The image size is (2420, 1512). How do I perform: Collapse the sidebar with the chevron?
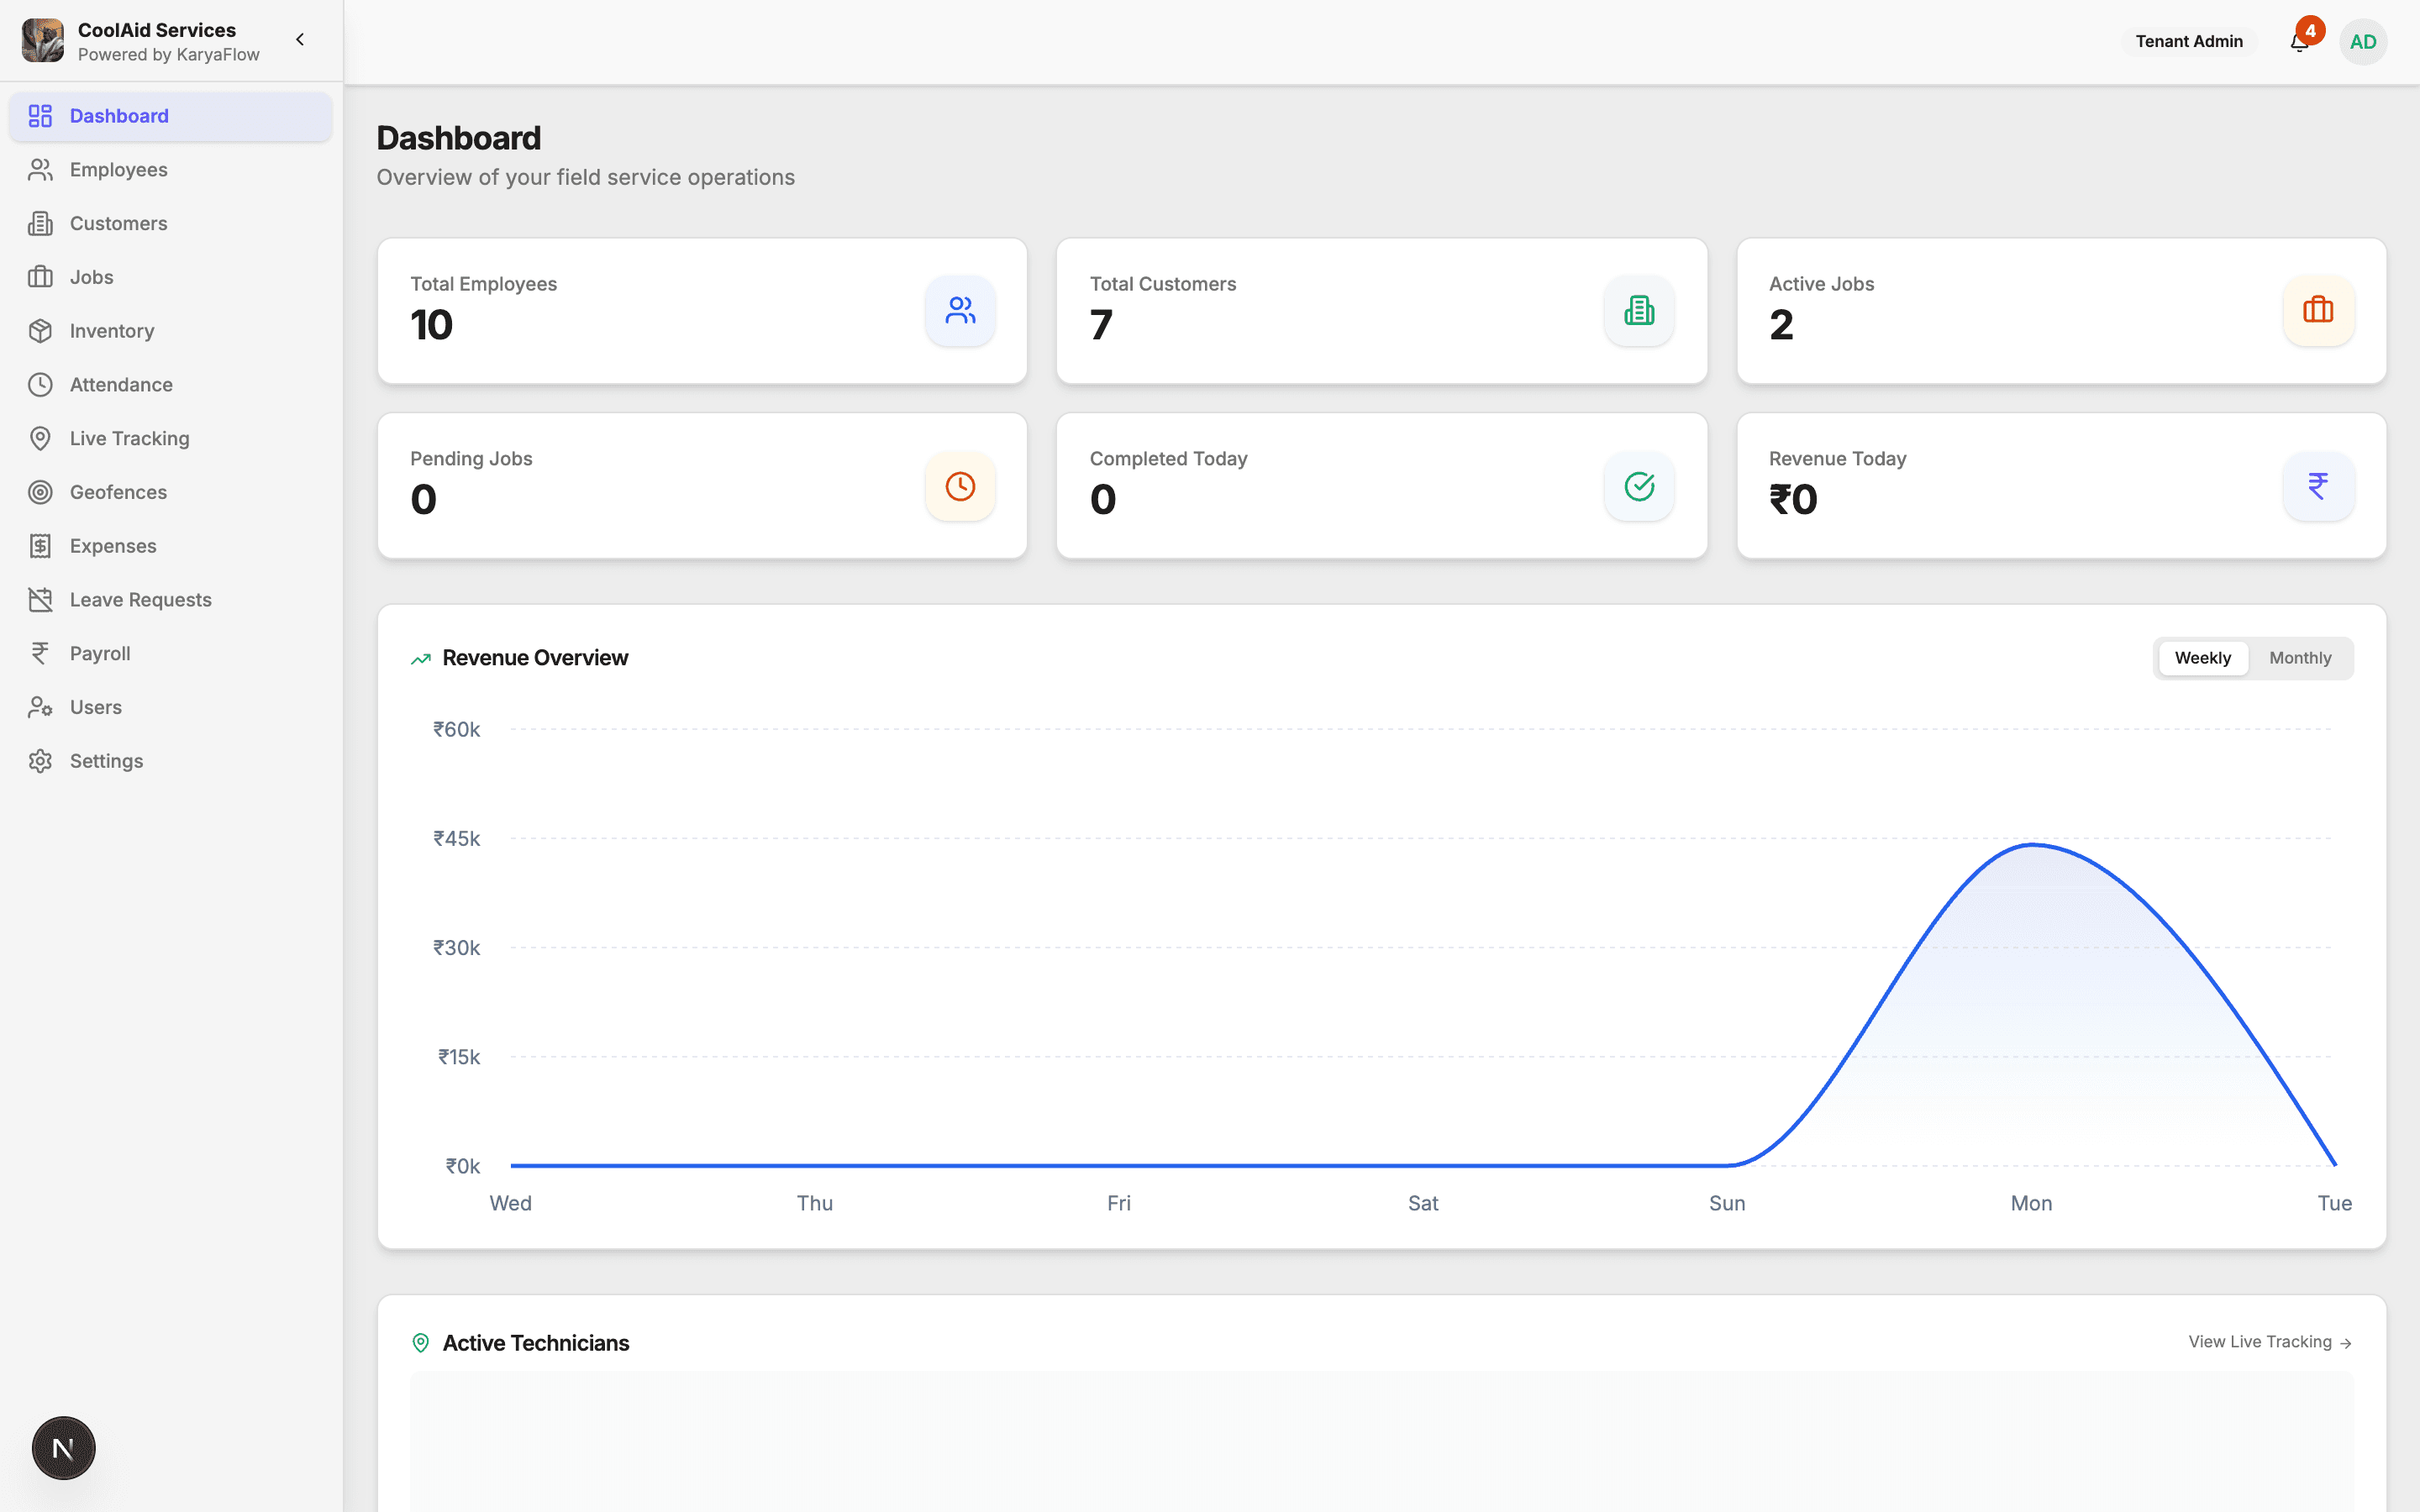[x=300, y=40]
